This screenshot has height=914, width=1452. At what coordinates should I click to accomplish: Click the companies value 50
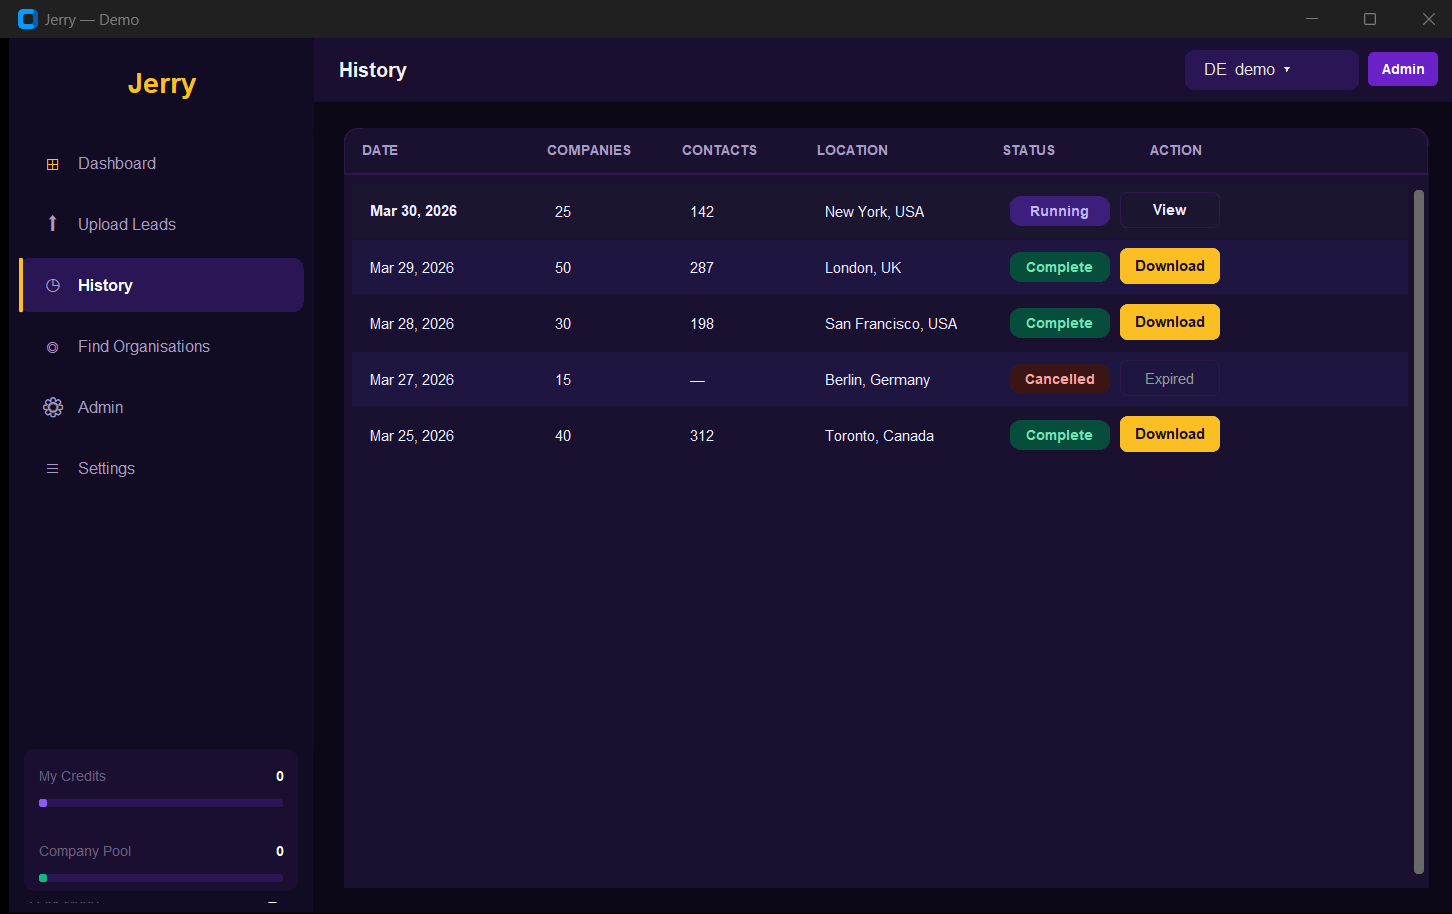tap(563, 268)
